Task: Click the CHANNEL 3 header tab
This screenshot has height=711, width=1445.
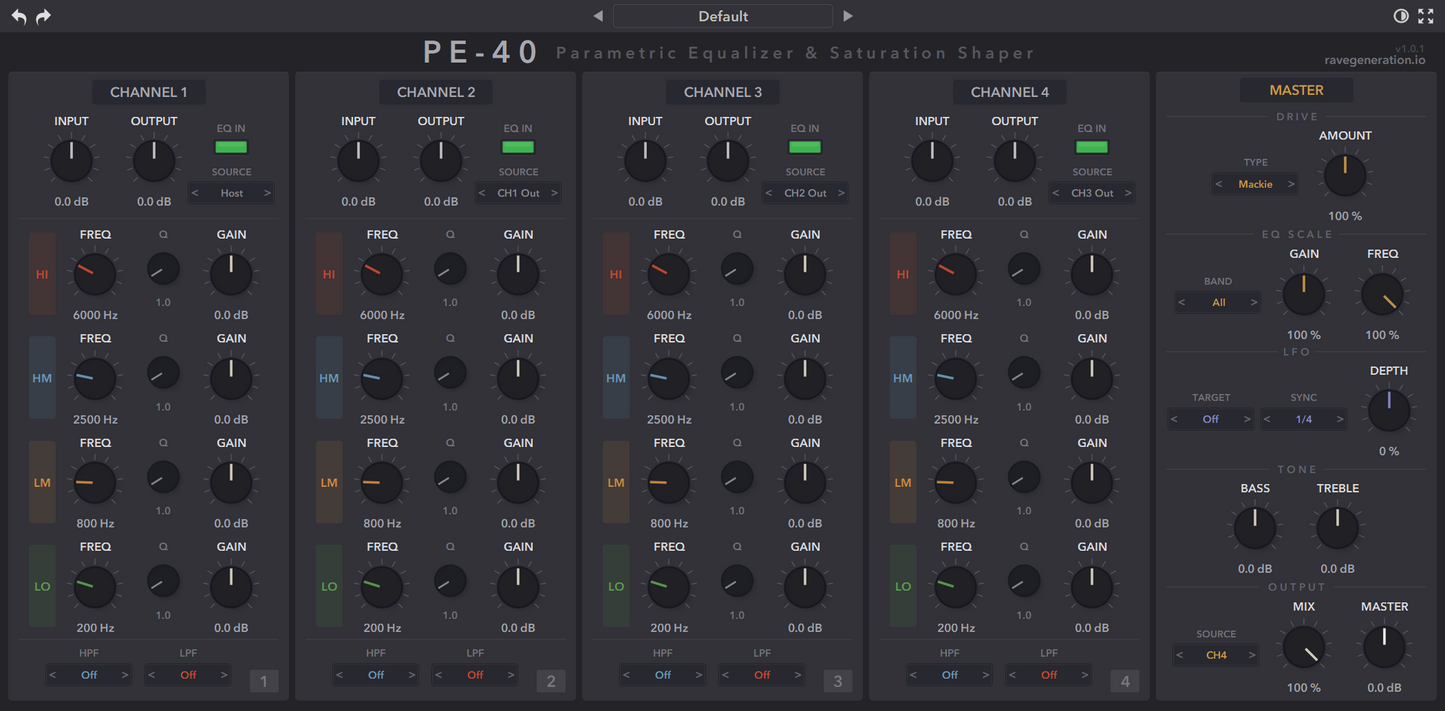Action: pos(723,92)
